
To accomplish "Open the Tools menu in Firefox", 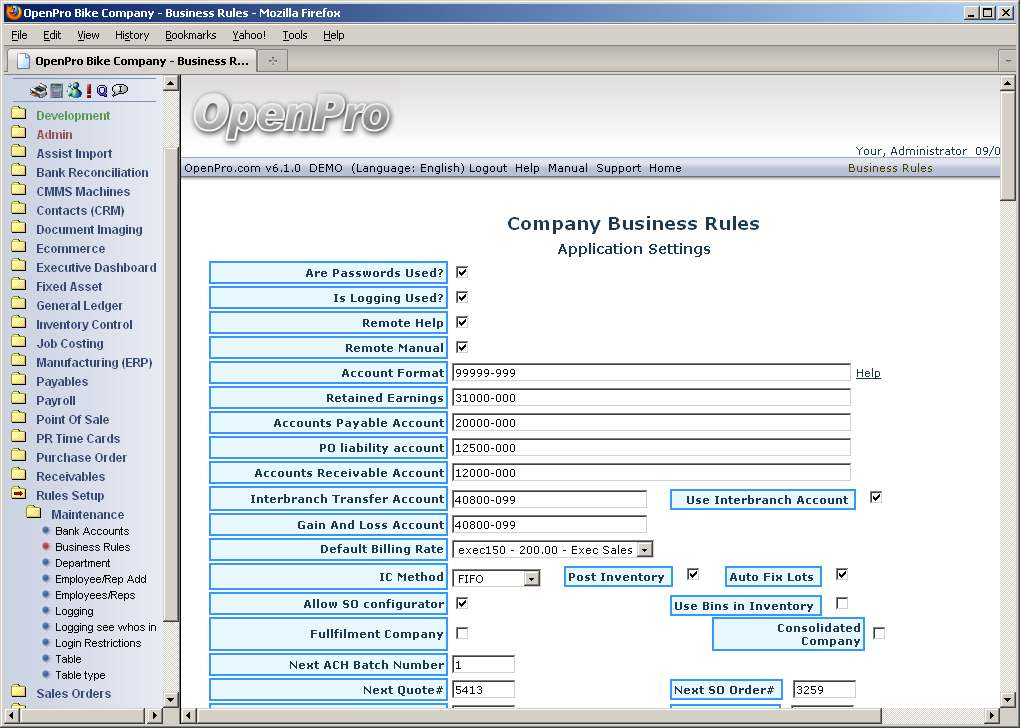I will pos(294,35).
